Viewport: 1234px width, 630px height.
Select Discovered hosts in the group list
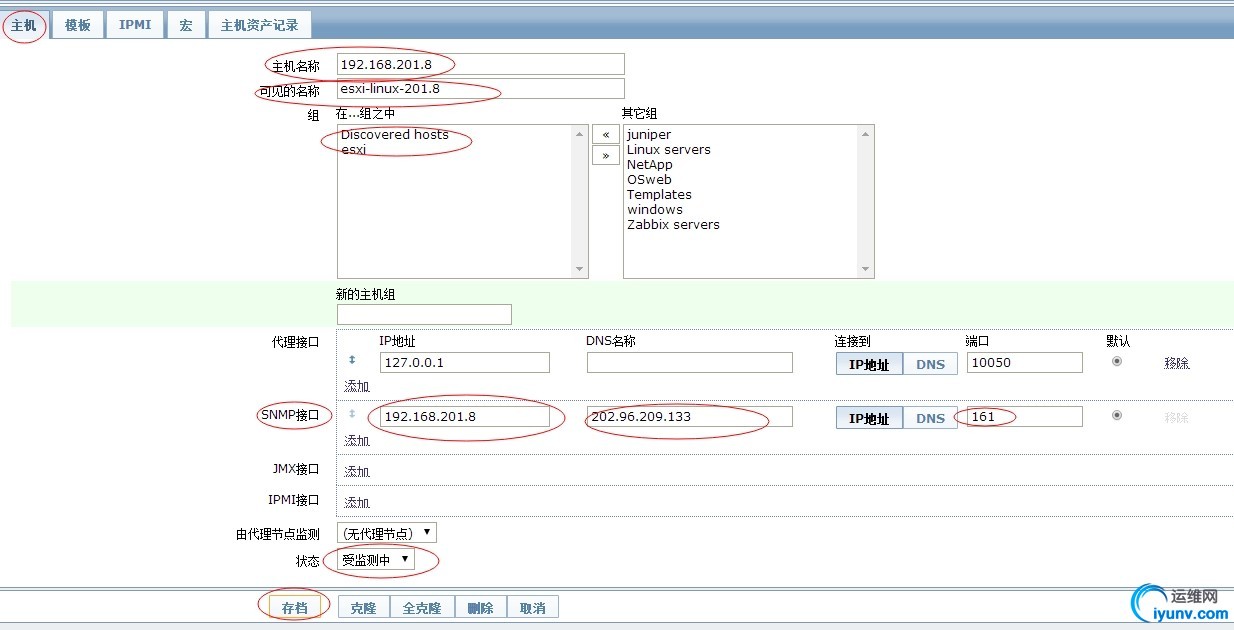point(395,134)
